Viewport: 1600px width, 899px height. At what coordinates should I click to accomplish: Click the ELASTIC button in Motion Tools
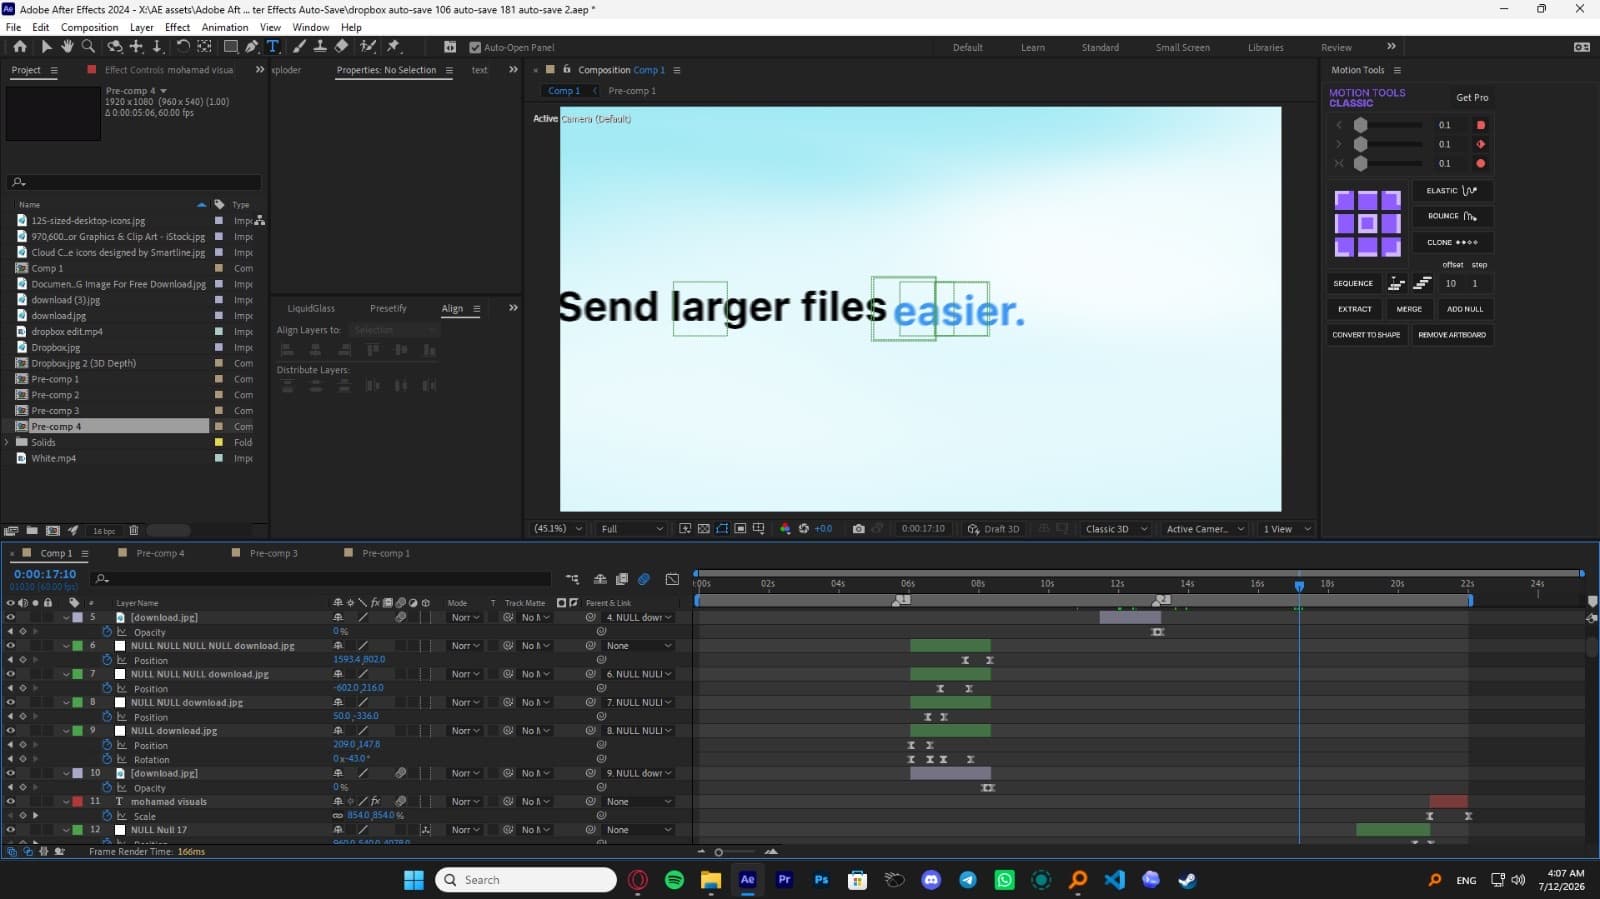(1452, 191)
